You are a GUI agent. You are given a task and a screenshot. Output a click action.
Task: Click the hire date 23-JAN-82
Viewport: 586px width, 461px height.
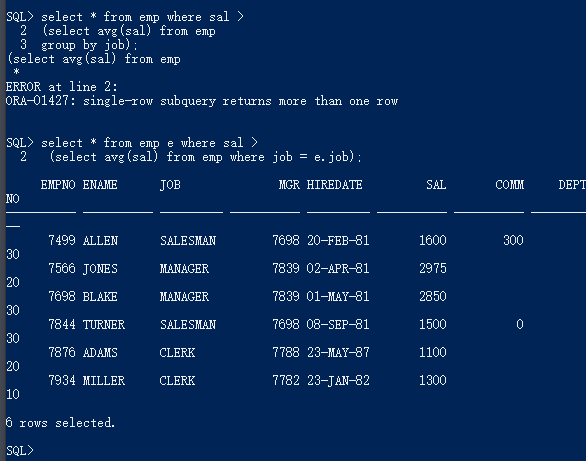[x=338, y=380]
